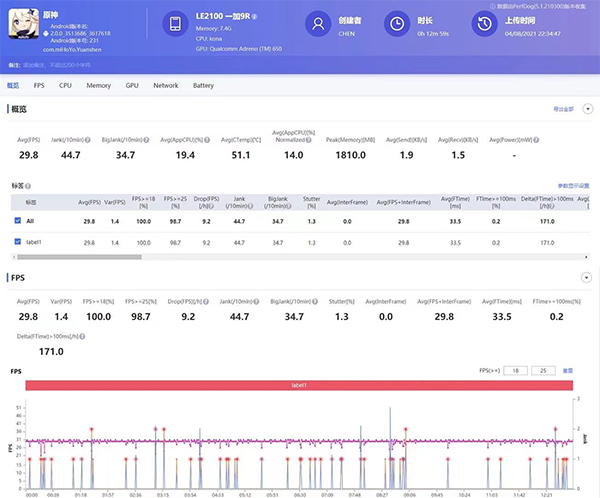Image resolution: width=600 pixels, height=498 pixels.
Task: Open the Network tab
Action: 165,86
